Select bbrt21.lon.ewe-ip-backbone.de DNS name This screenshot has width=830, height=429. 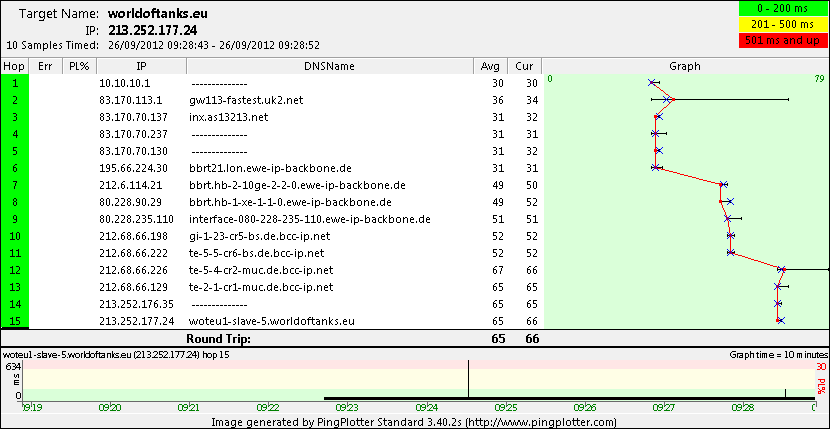pyautogui.click(x=270, y=168)
